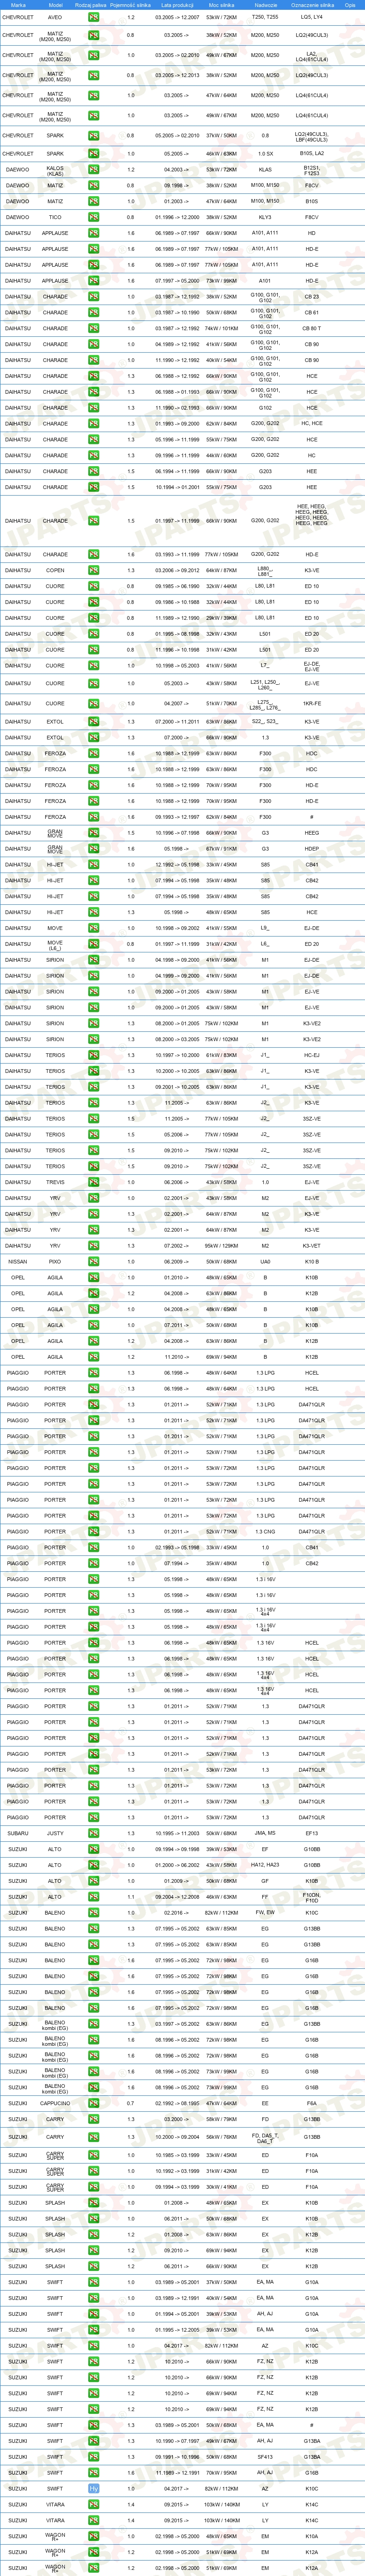Click the Model column header
This screenshot has height=2576, width=365.
click(x=55, y=4)
